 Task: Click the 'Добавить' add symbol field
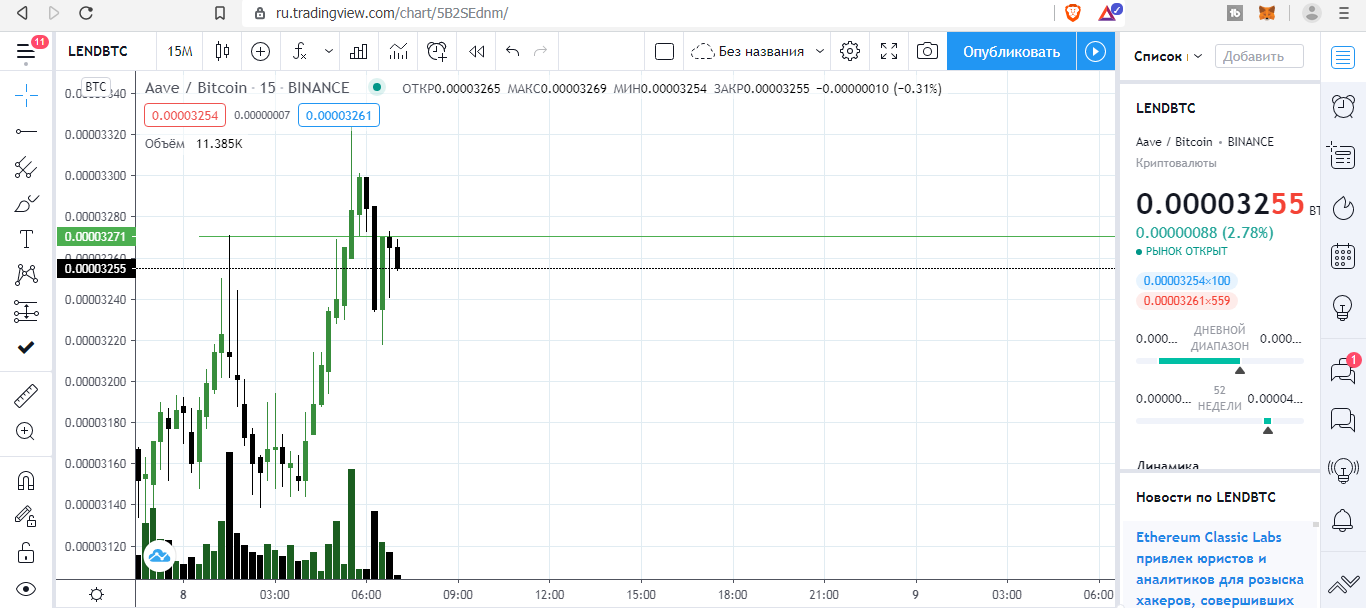pyautogui.click(x=1259, y=56)
